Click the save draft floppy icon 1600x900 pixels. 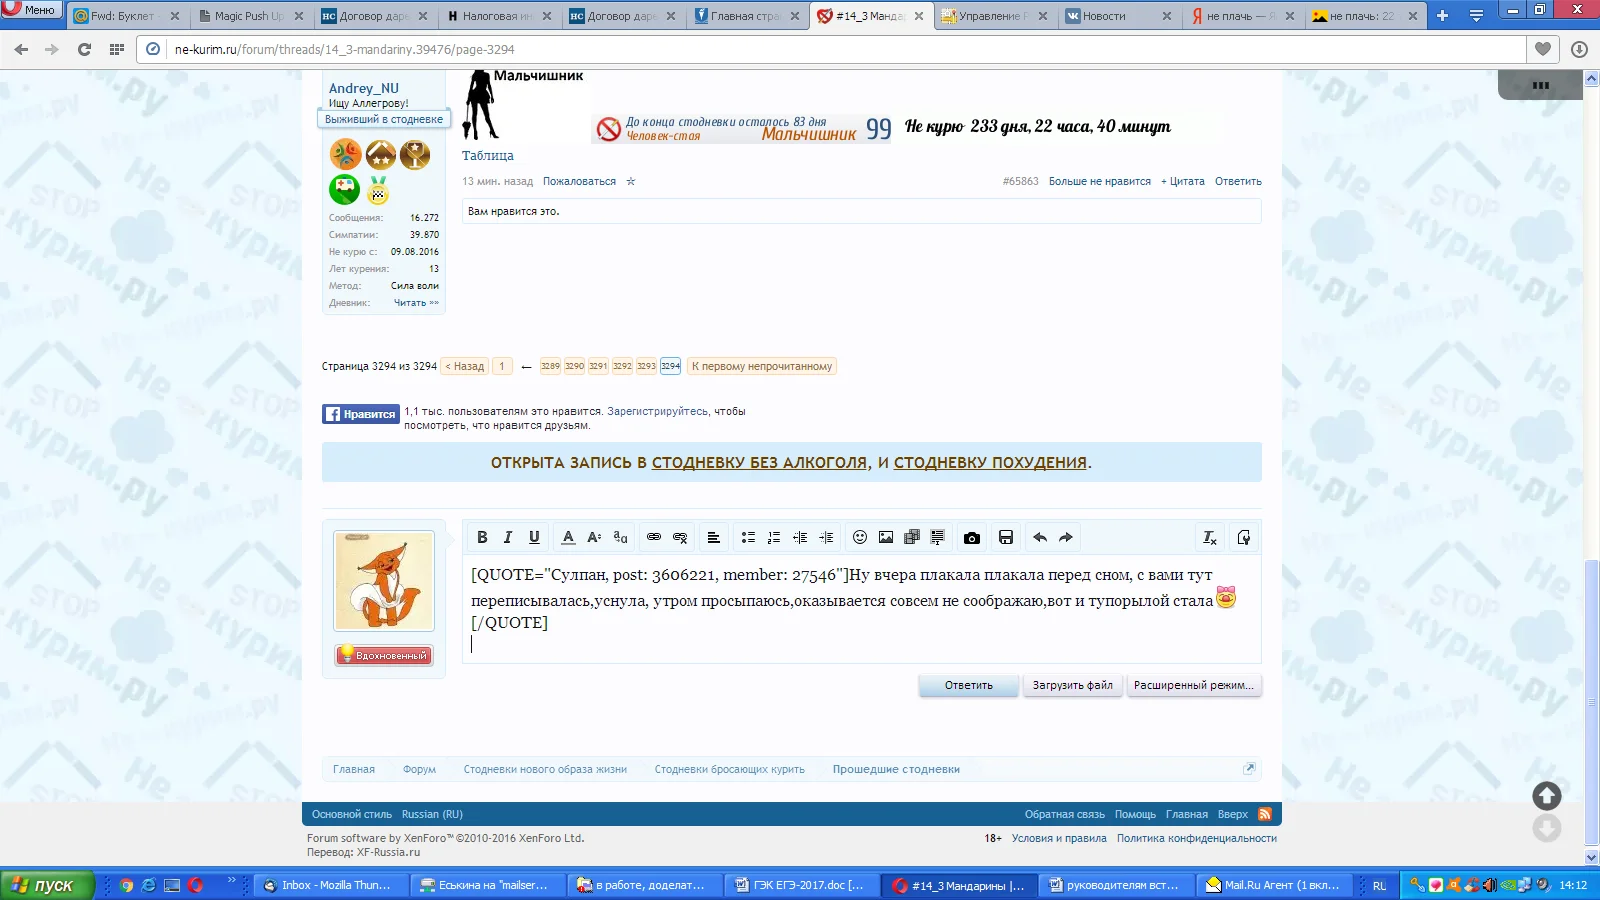1006,537
